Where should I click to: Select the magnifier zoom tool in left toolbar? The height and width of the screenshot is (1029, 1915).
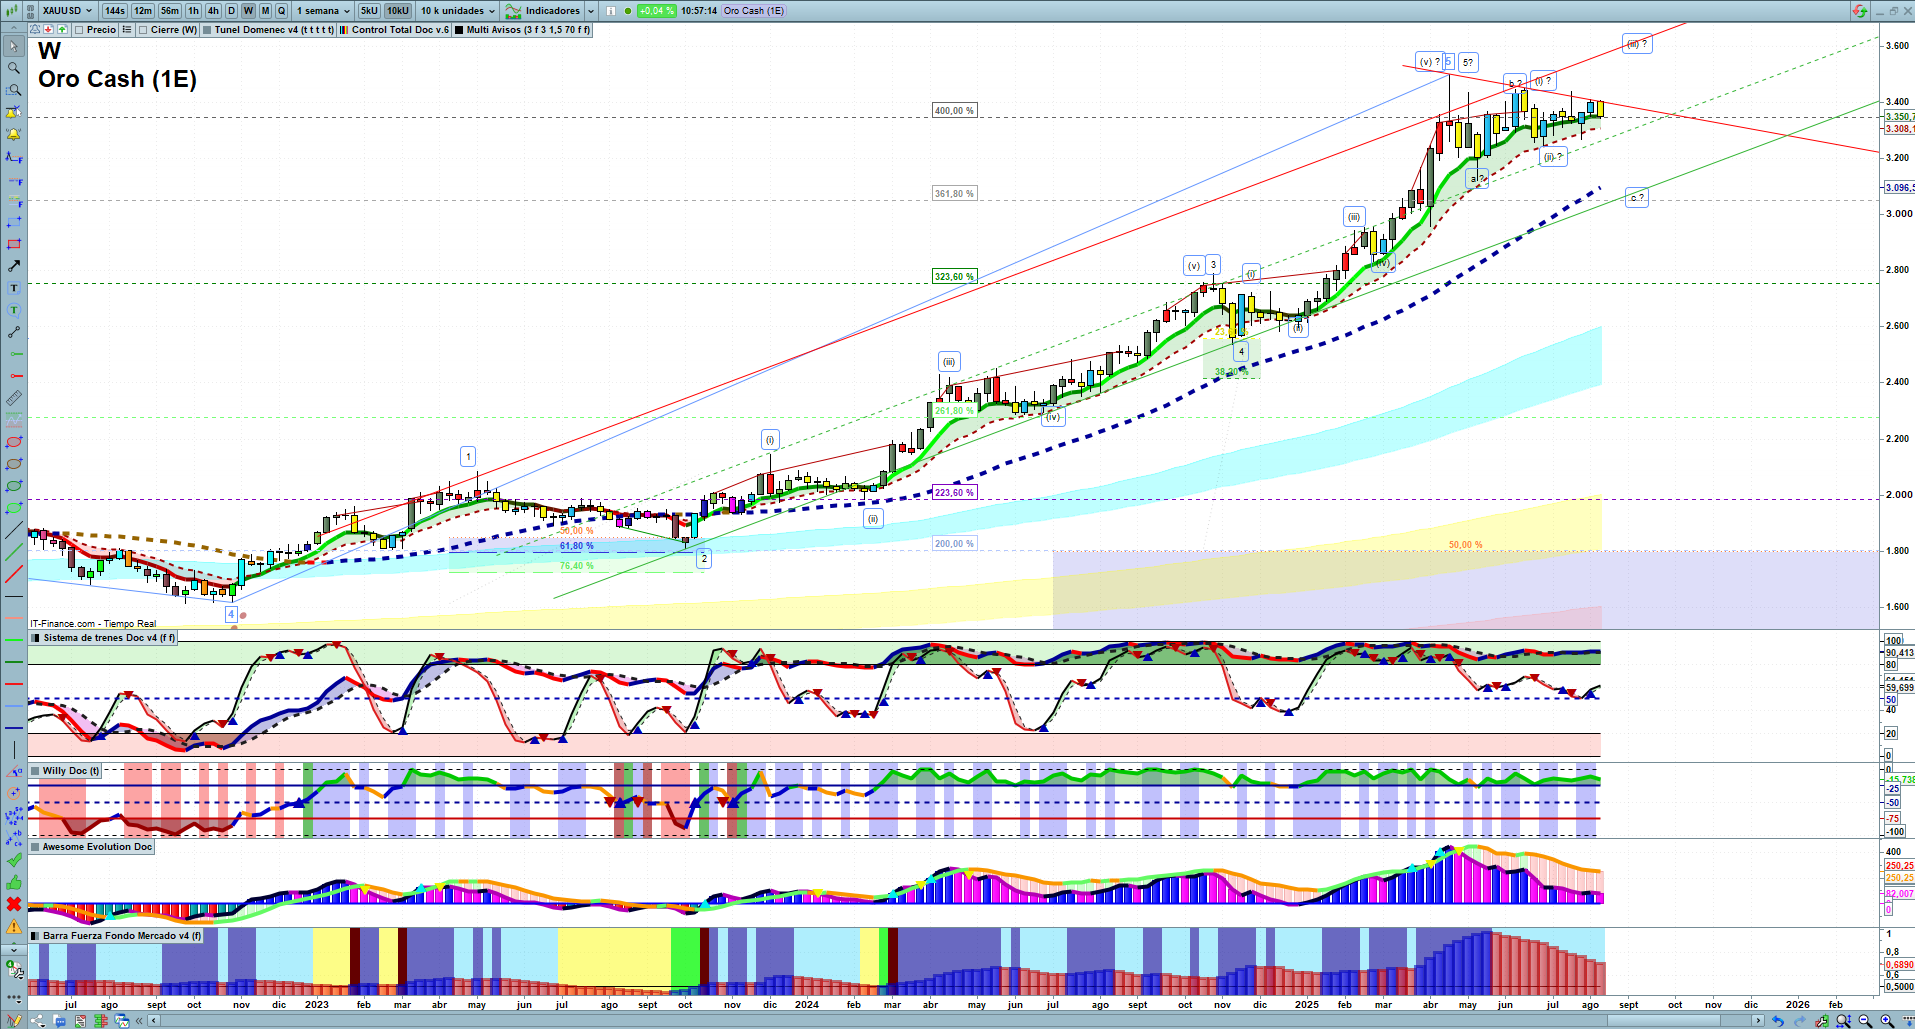[x=14, y=68]
